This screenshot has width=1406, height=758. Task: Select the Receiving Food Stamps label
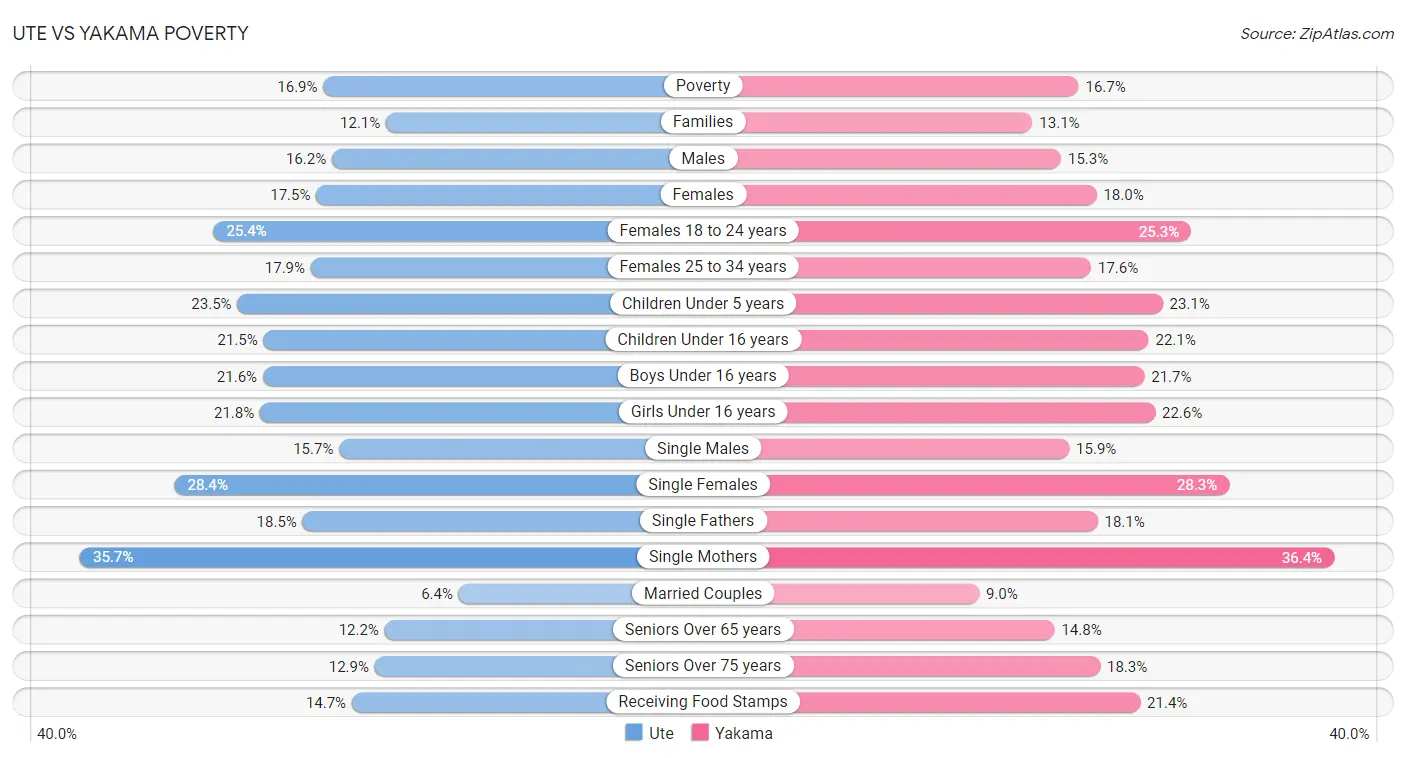pyautogui.click(x=703, y=702)
